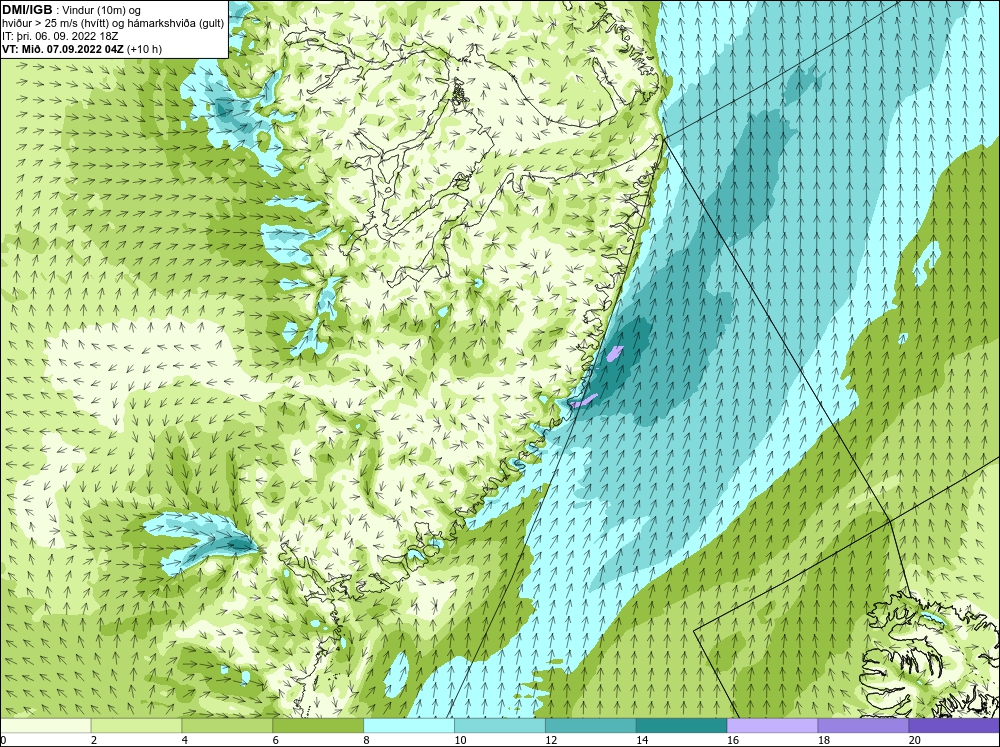Click the legend scale label "8"
Screen dimensions: 1000x747
click(x=367, y=740)
